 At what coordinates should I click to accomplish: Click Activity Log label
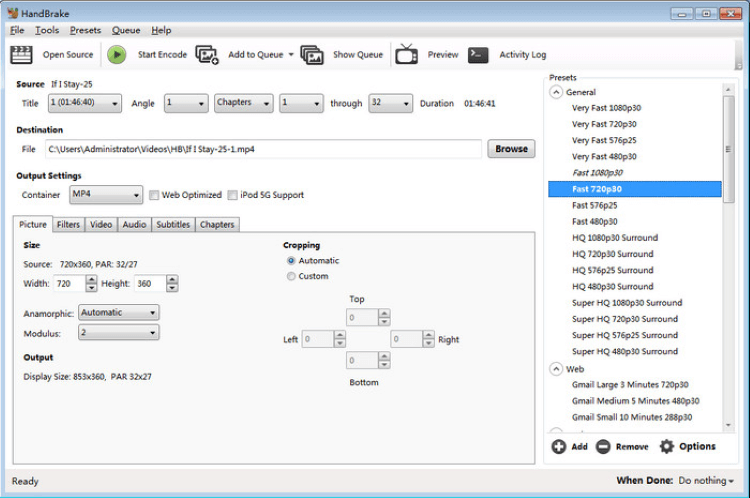pos(522,55)
